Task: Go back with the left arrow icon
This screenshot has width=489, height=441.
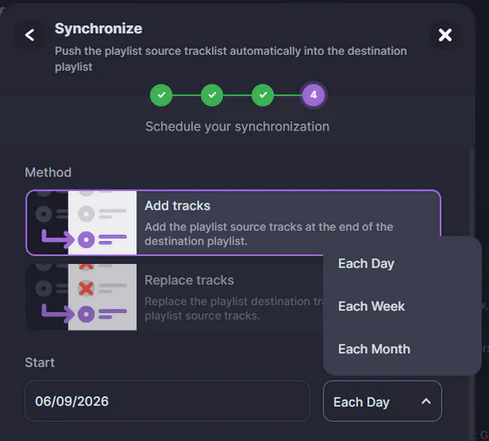Action: tap(30, 35)
